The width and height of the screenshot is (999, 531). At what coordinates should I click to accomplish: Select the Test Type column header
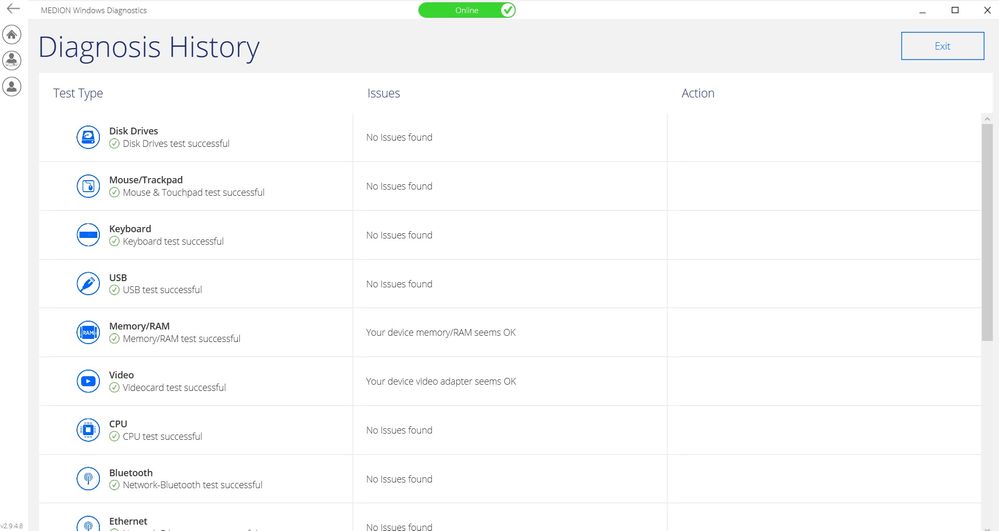point(78,93)
